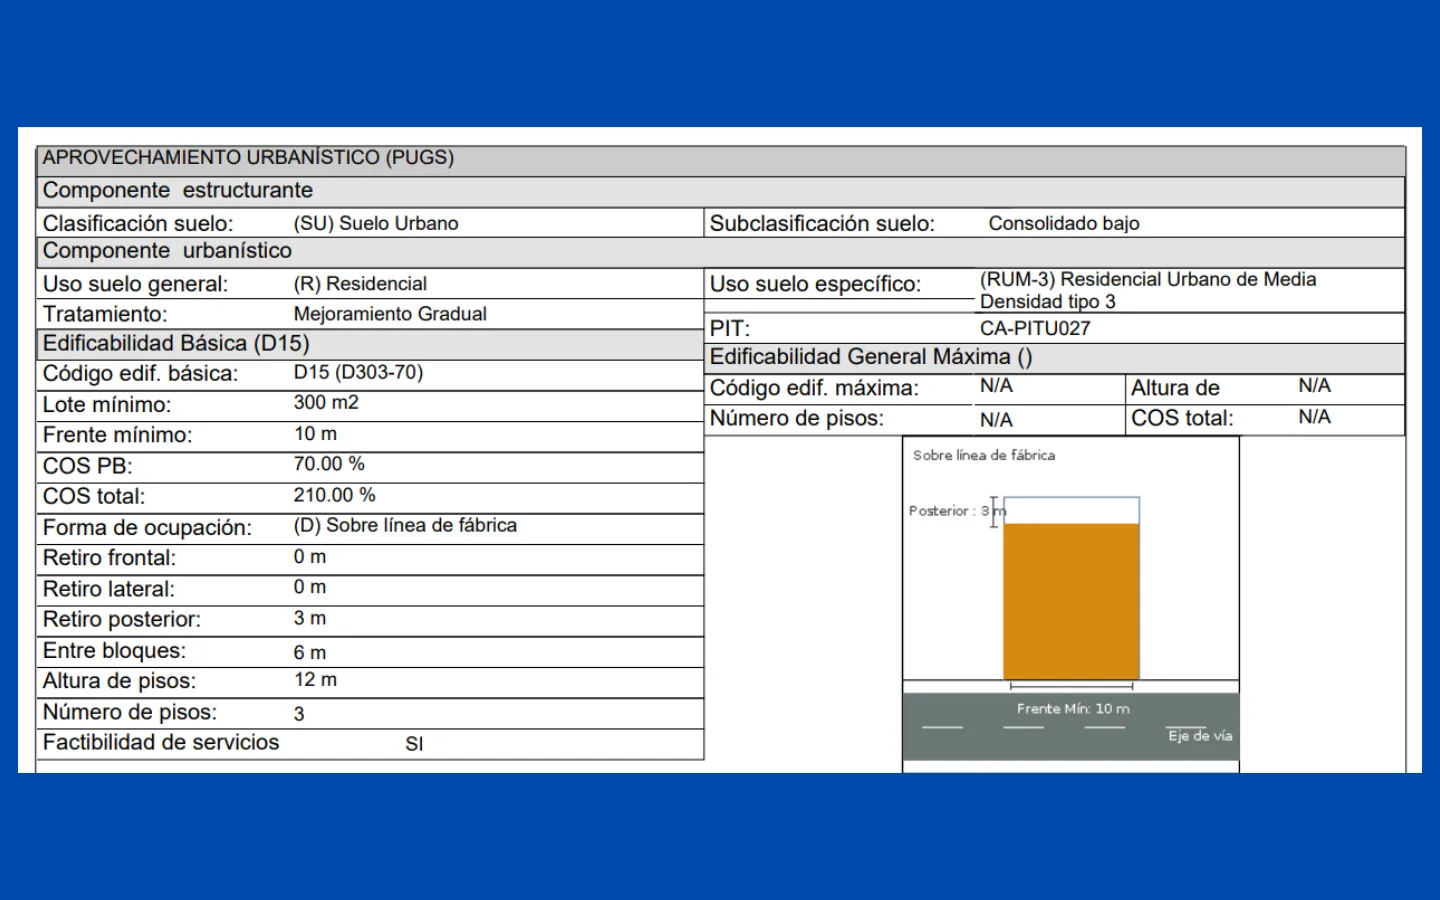Click the 'Altura de' label
This screenshot has height=900, width=1440.
point(1175,388)
